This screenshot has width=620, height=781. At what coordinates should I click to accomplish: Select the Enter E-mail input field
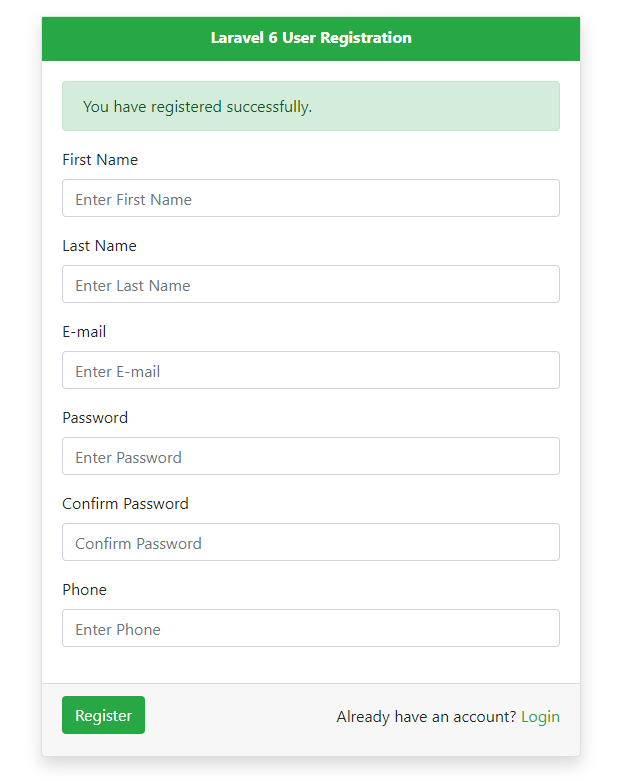tap(311, 370)
